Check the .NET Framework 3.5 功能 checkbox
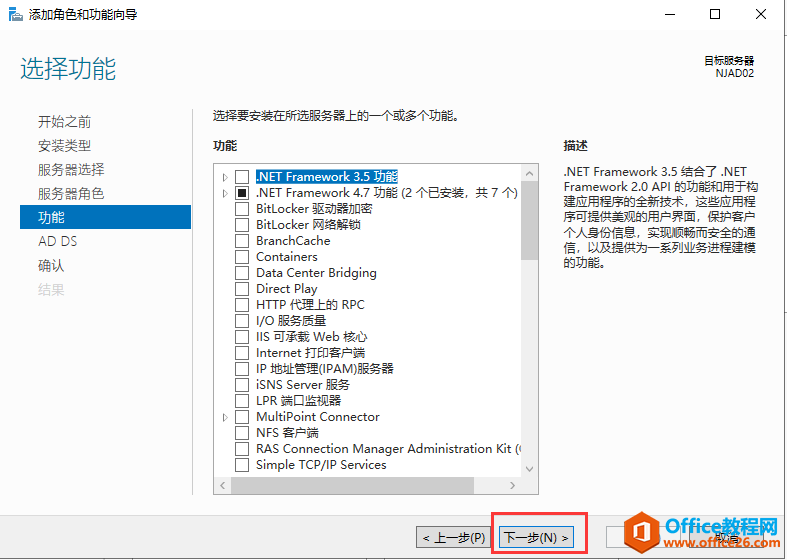This screenshot has width=787, height=560. 242,177
